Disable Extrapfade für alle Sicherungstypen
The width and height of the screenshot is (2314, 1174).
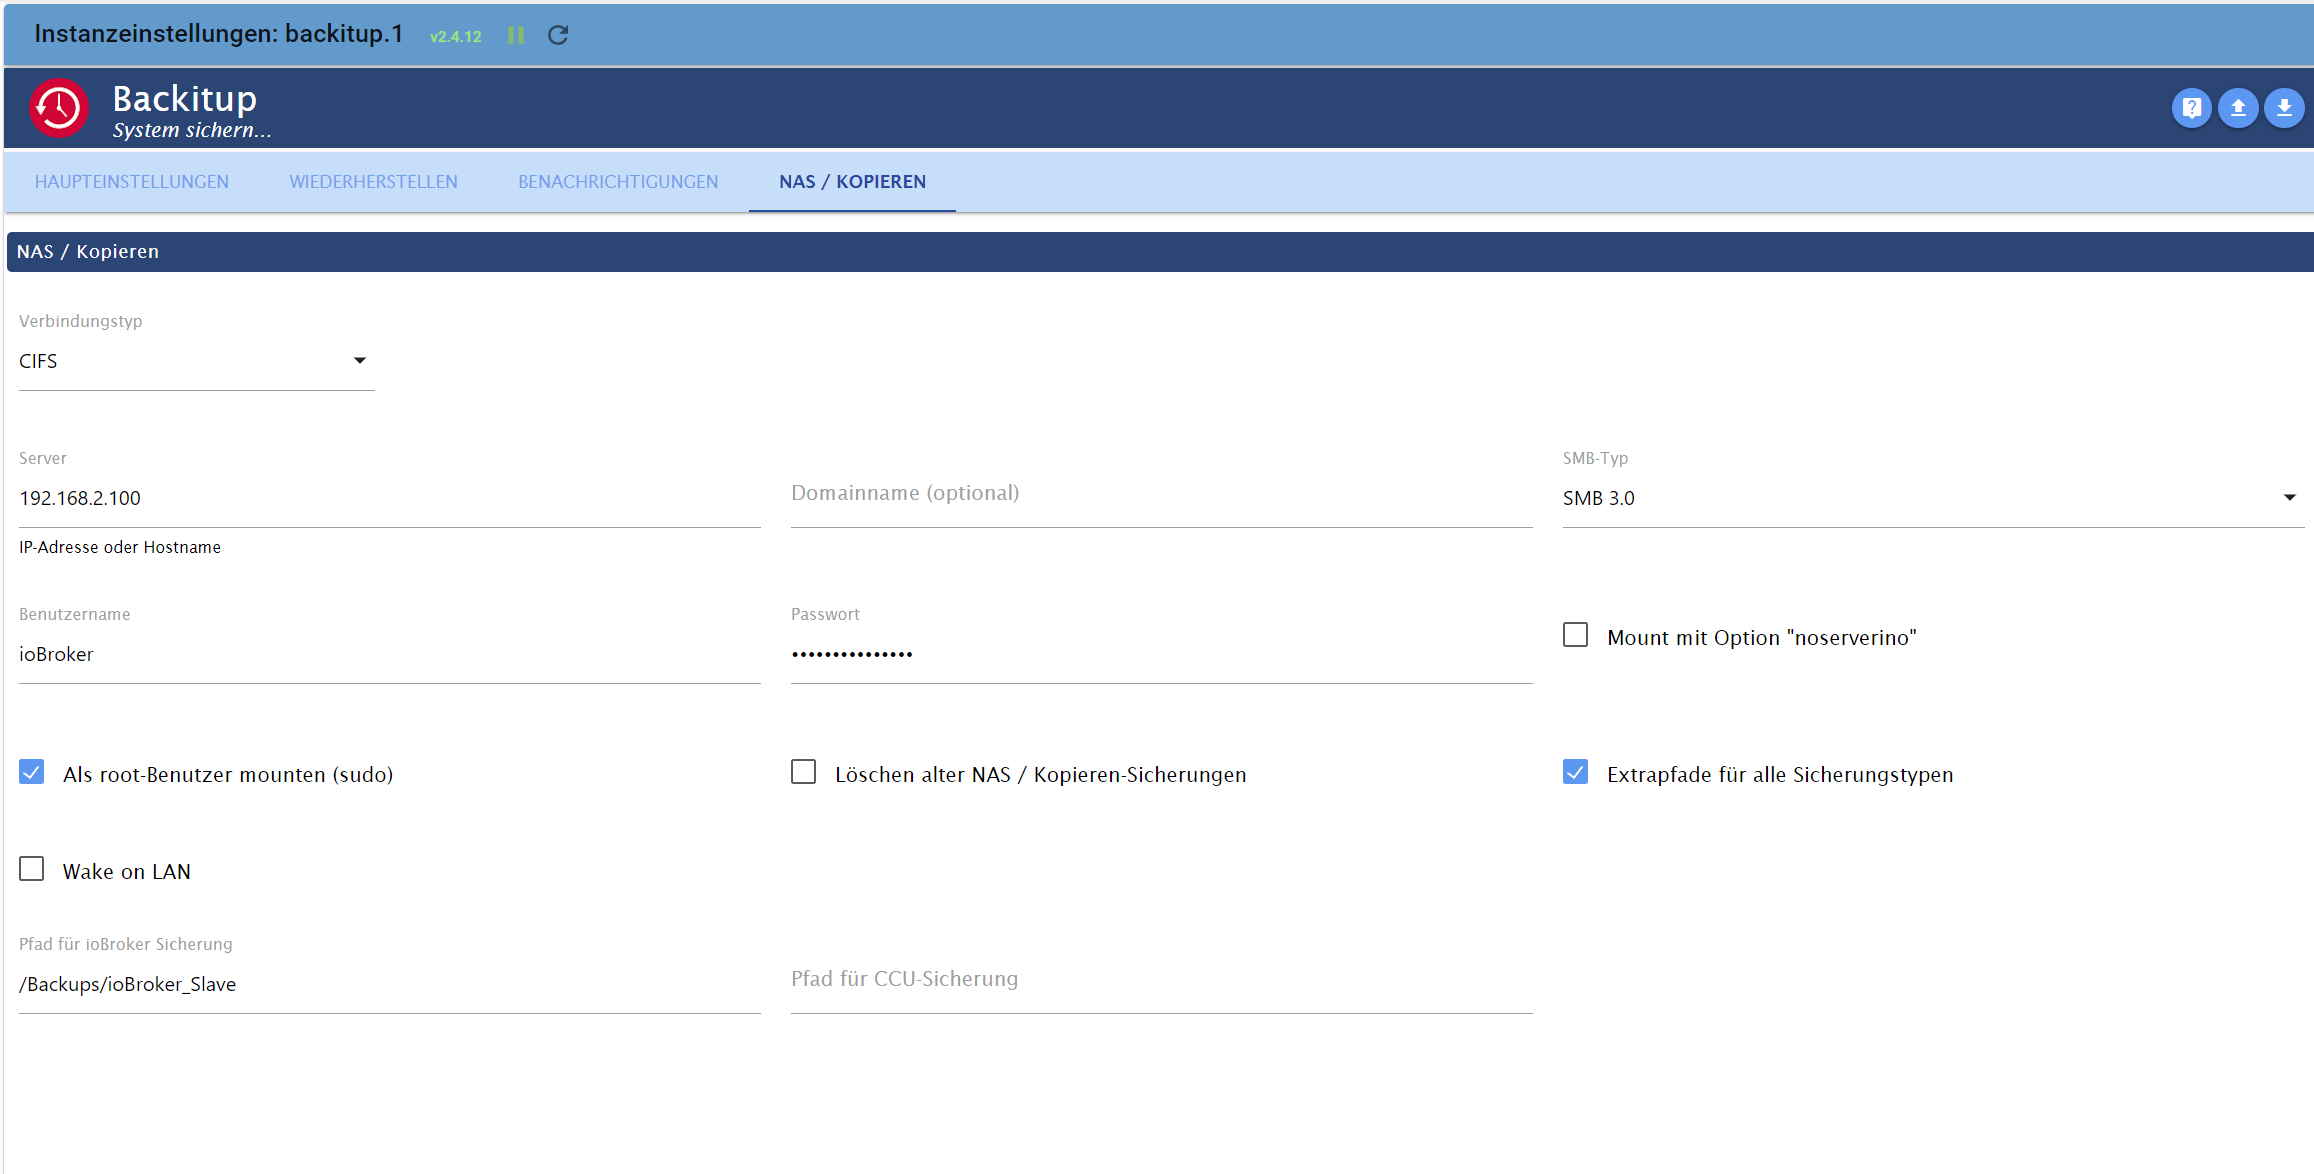[x=1575, y=773]
